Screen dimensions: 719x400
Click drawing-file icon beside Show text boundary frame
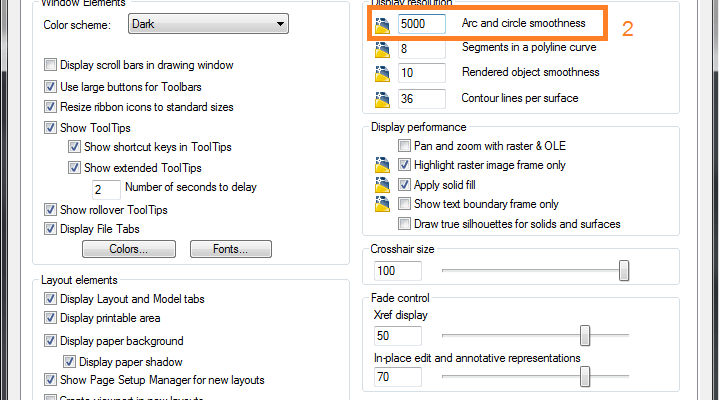pos(382,204)
